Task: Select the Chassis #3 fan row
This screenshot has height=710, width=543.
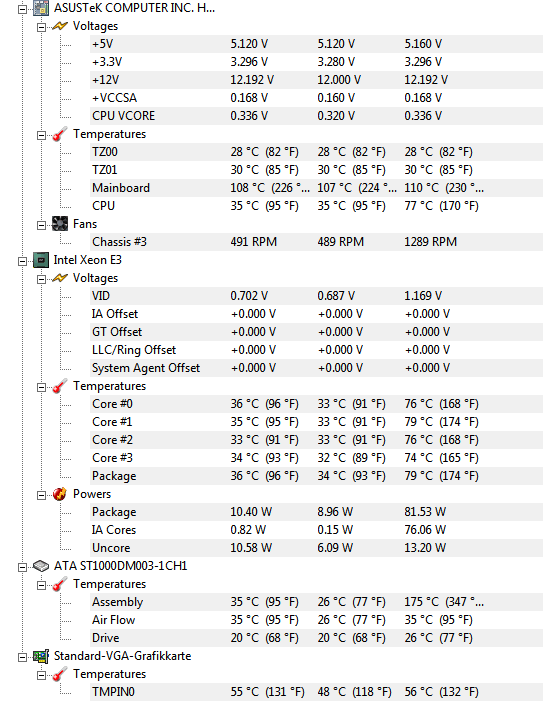Action: pos(316,242)
